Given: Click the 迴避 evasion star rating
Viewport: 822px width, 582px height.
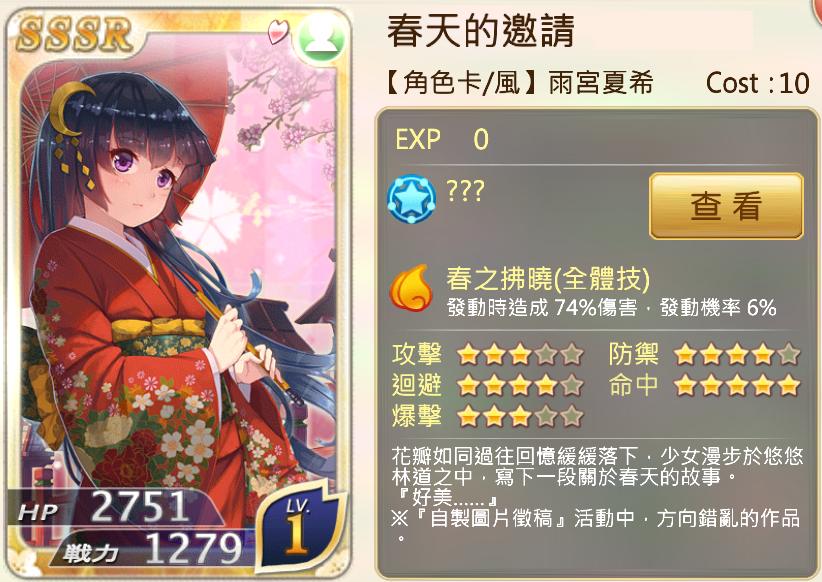Looking at the screenshot, I should [521, 386].
